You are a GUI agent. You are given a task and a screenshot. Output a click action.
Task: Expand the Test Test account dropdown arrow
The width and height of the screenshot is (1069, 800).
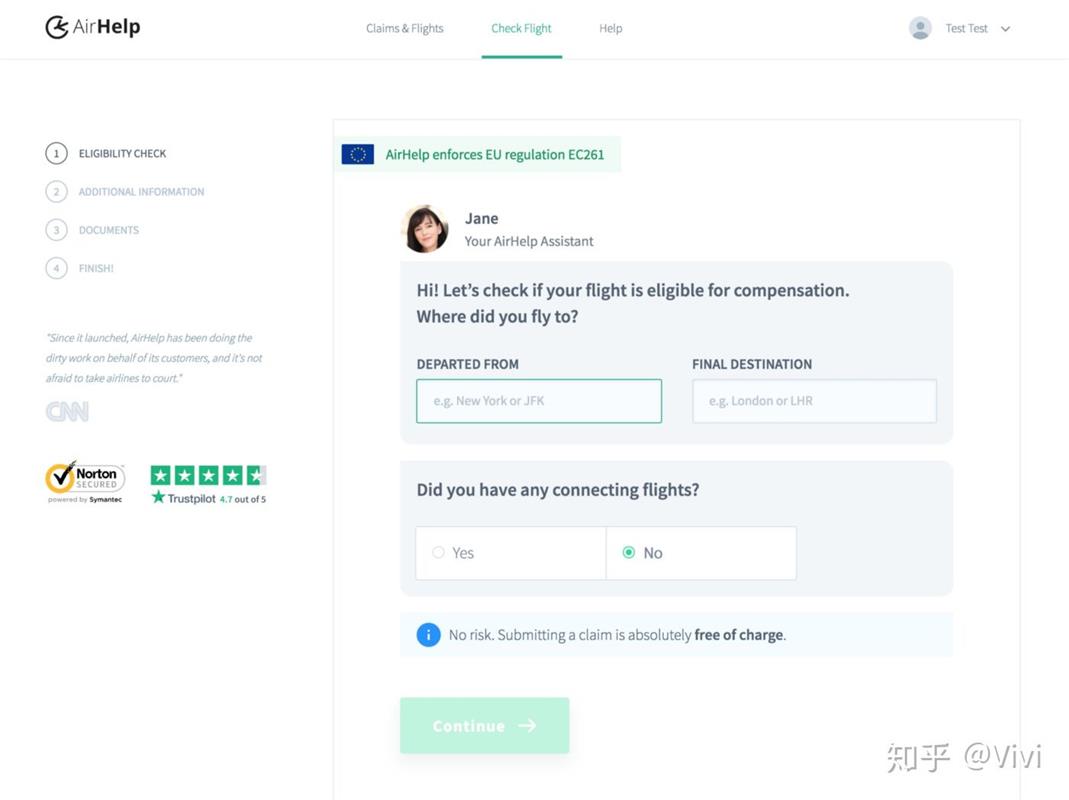point(1006,29)
